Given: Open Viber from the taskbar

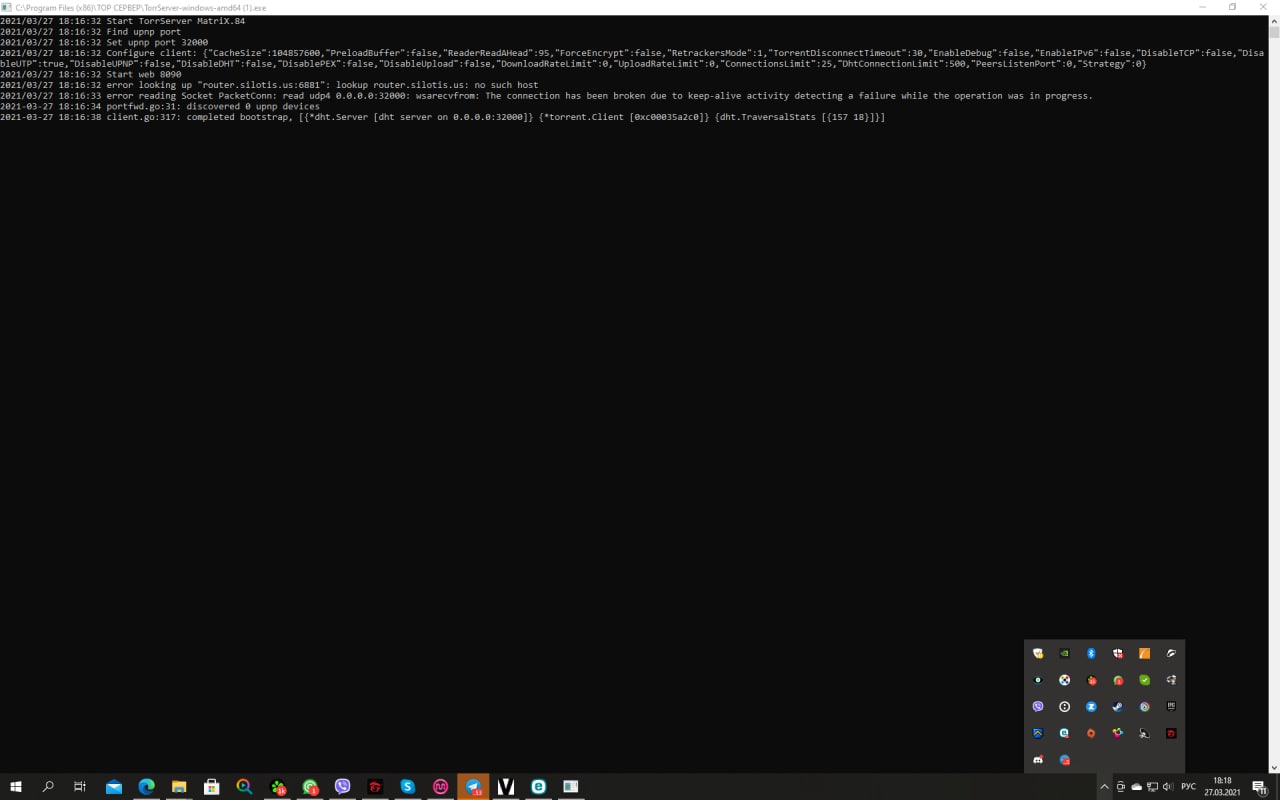Looking at the screenshot, I should (x=343, y=787).
